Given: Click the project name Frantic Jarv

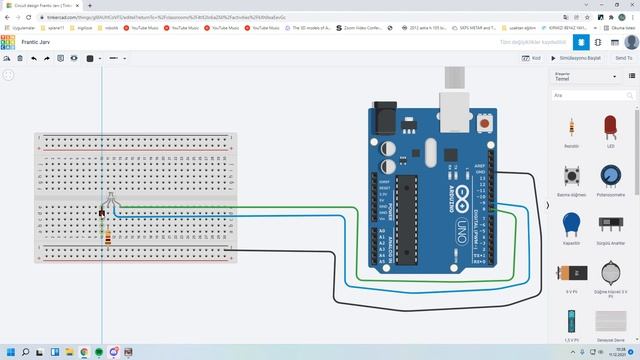Looking at the screenshot, I should (x=36, y=42).
